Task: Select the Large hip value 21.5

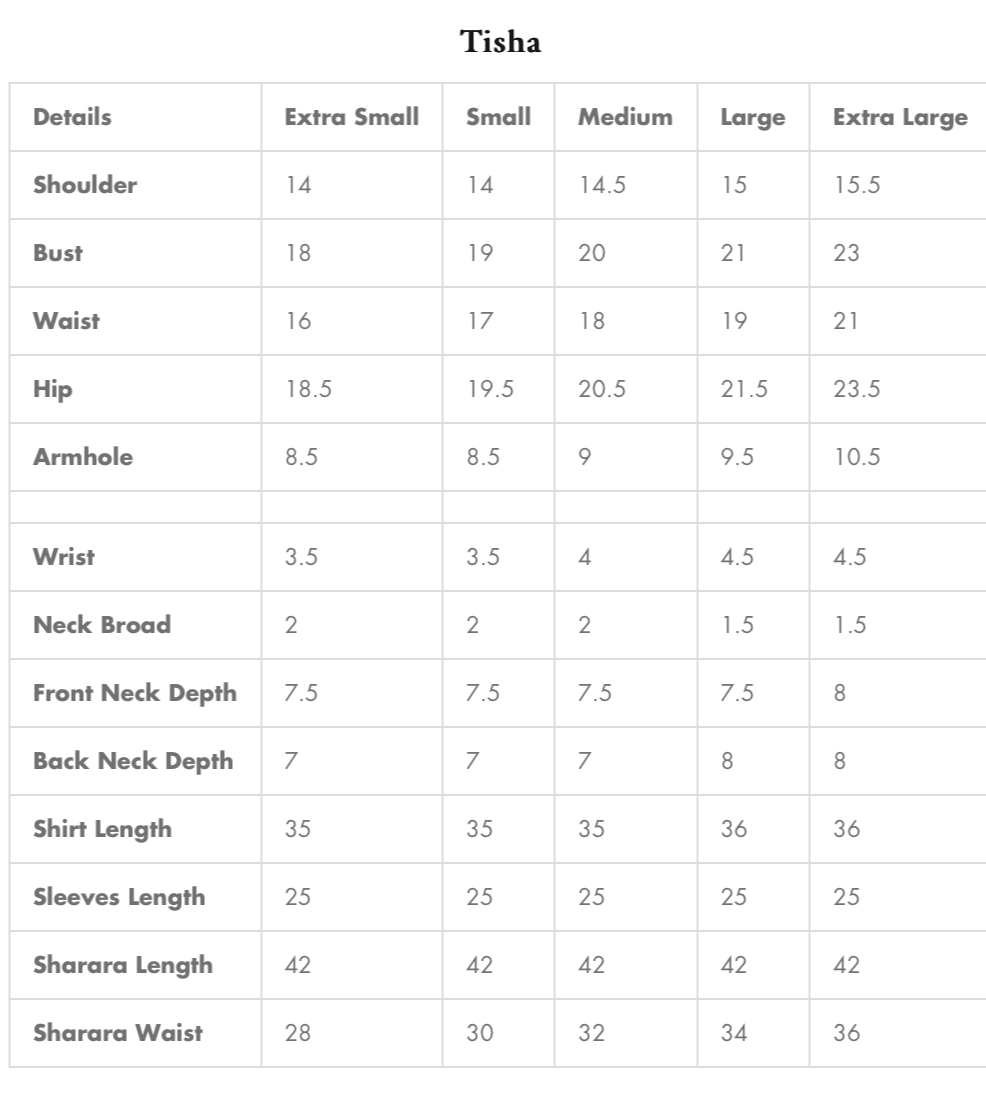Action: coord(744,389)
